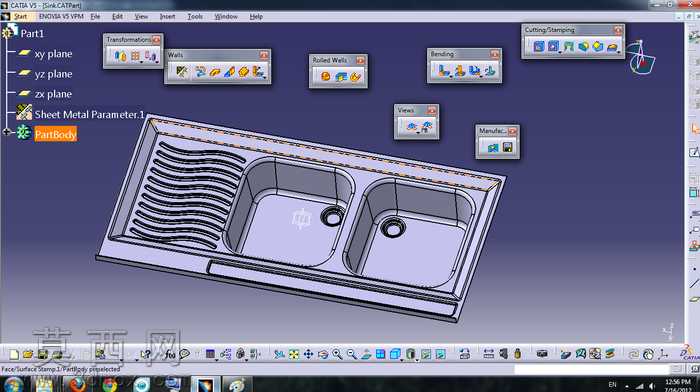Select the Wall tool in Walls toolbar
Image resolution: width=700 pixels, height=392 pixels.
(x=215, y=71)
